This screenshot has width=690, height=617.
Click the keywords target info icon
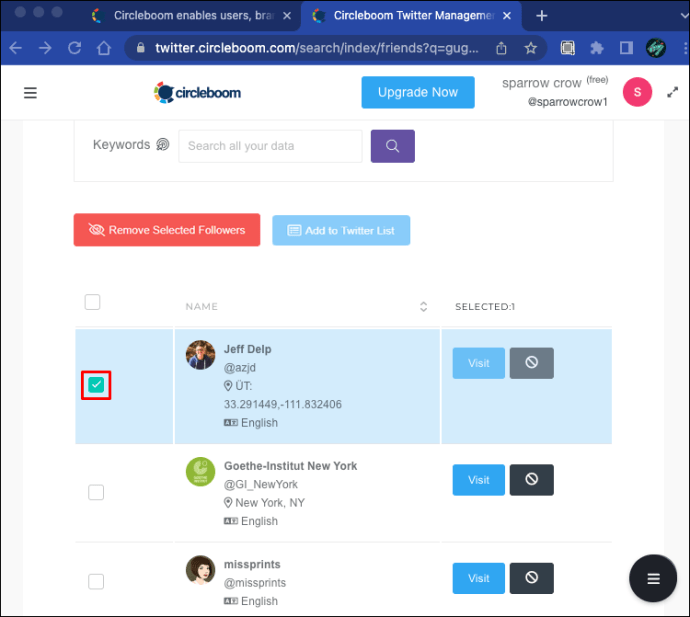163,144
